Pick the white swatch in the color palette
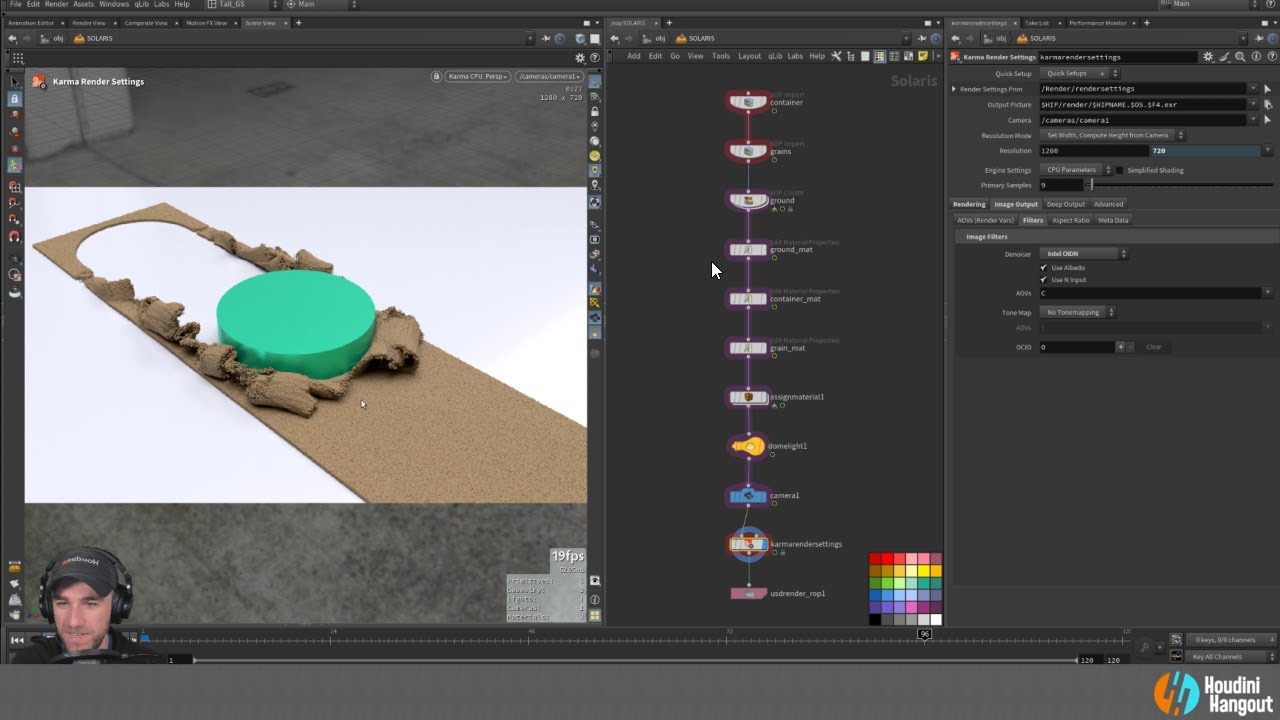 tap(935, 619)
